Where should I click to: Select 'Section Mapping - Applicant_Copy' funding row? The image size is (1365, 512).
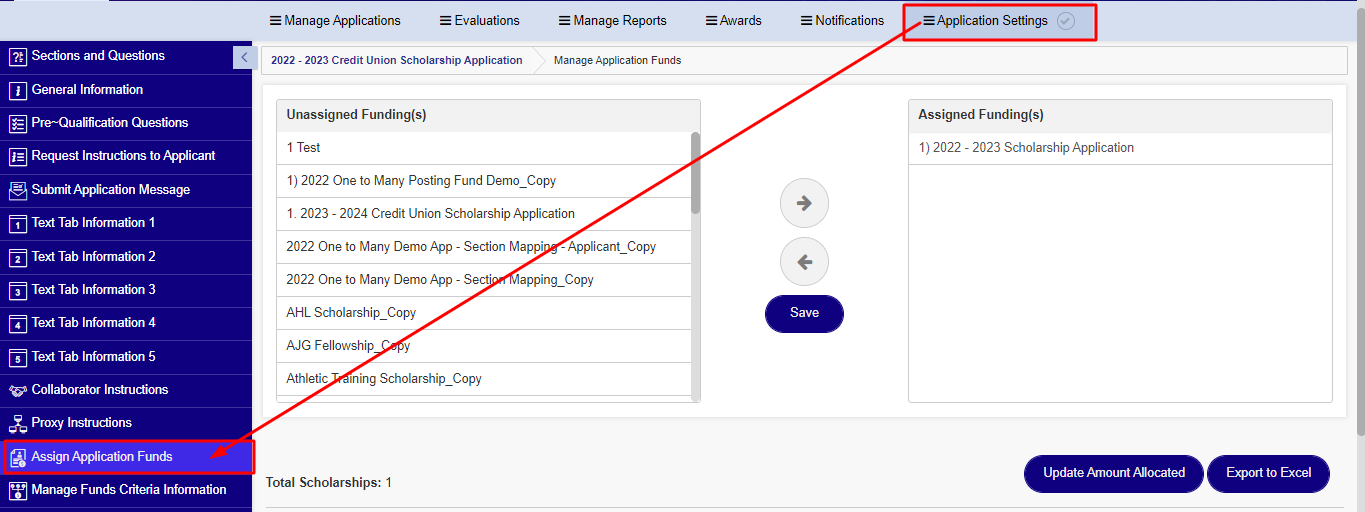pos(484,247)
